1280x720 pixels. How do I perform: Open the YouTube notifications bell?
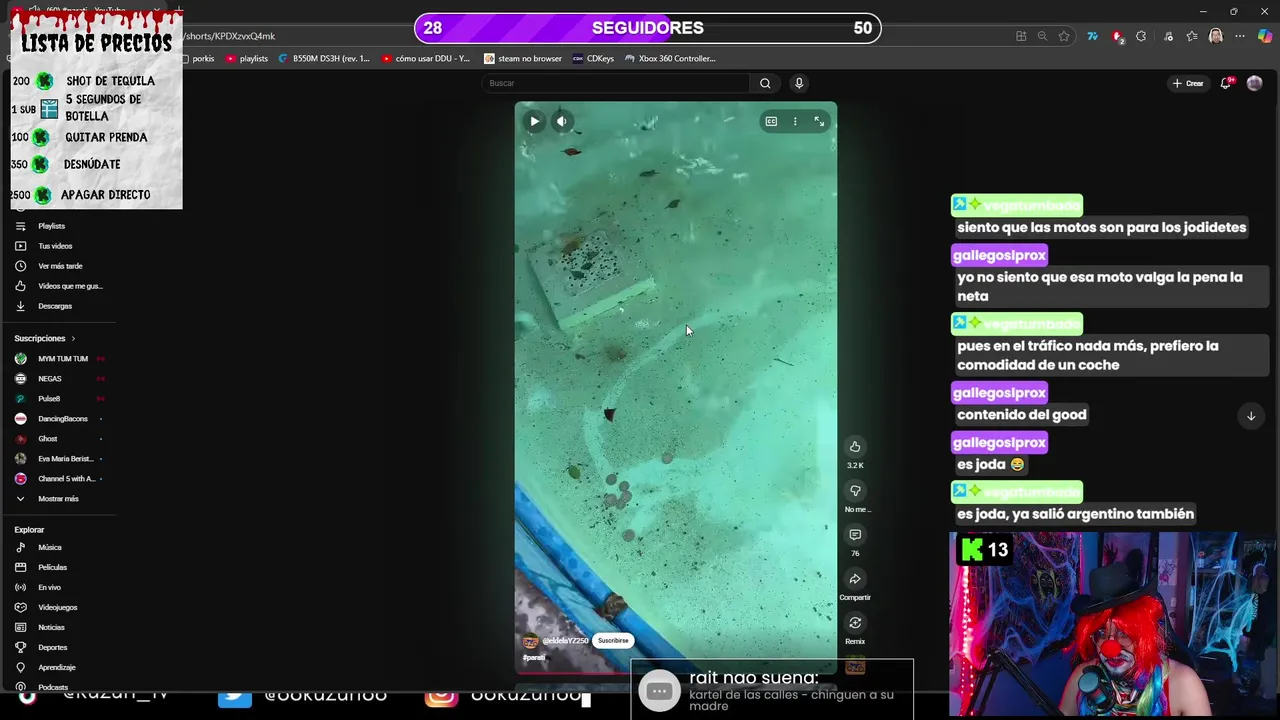[x=1225, y=83]
